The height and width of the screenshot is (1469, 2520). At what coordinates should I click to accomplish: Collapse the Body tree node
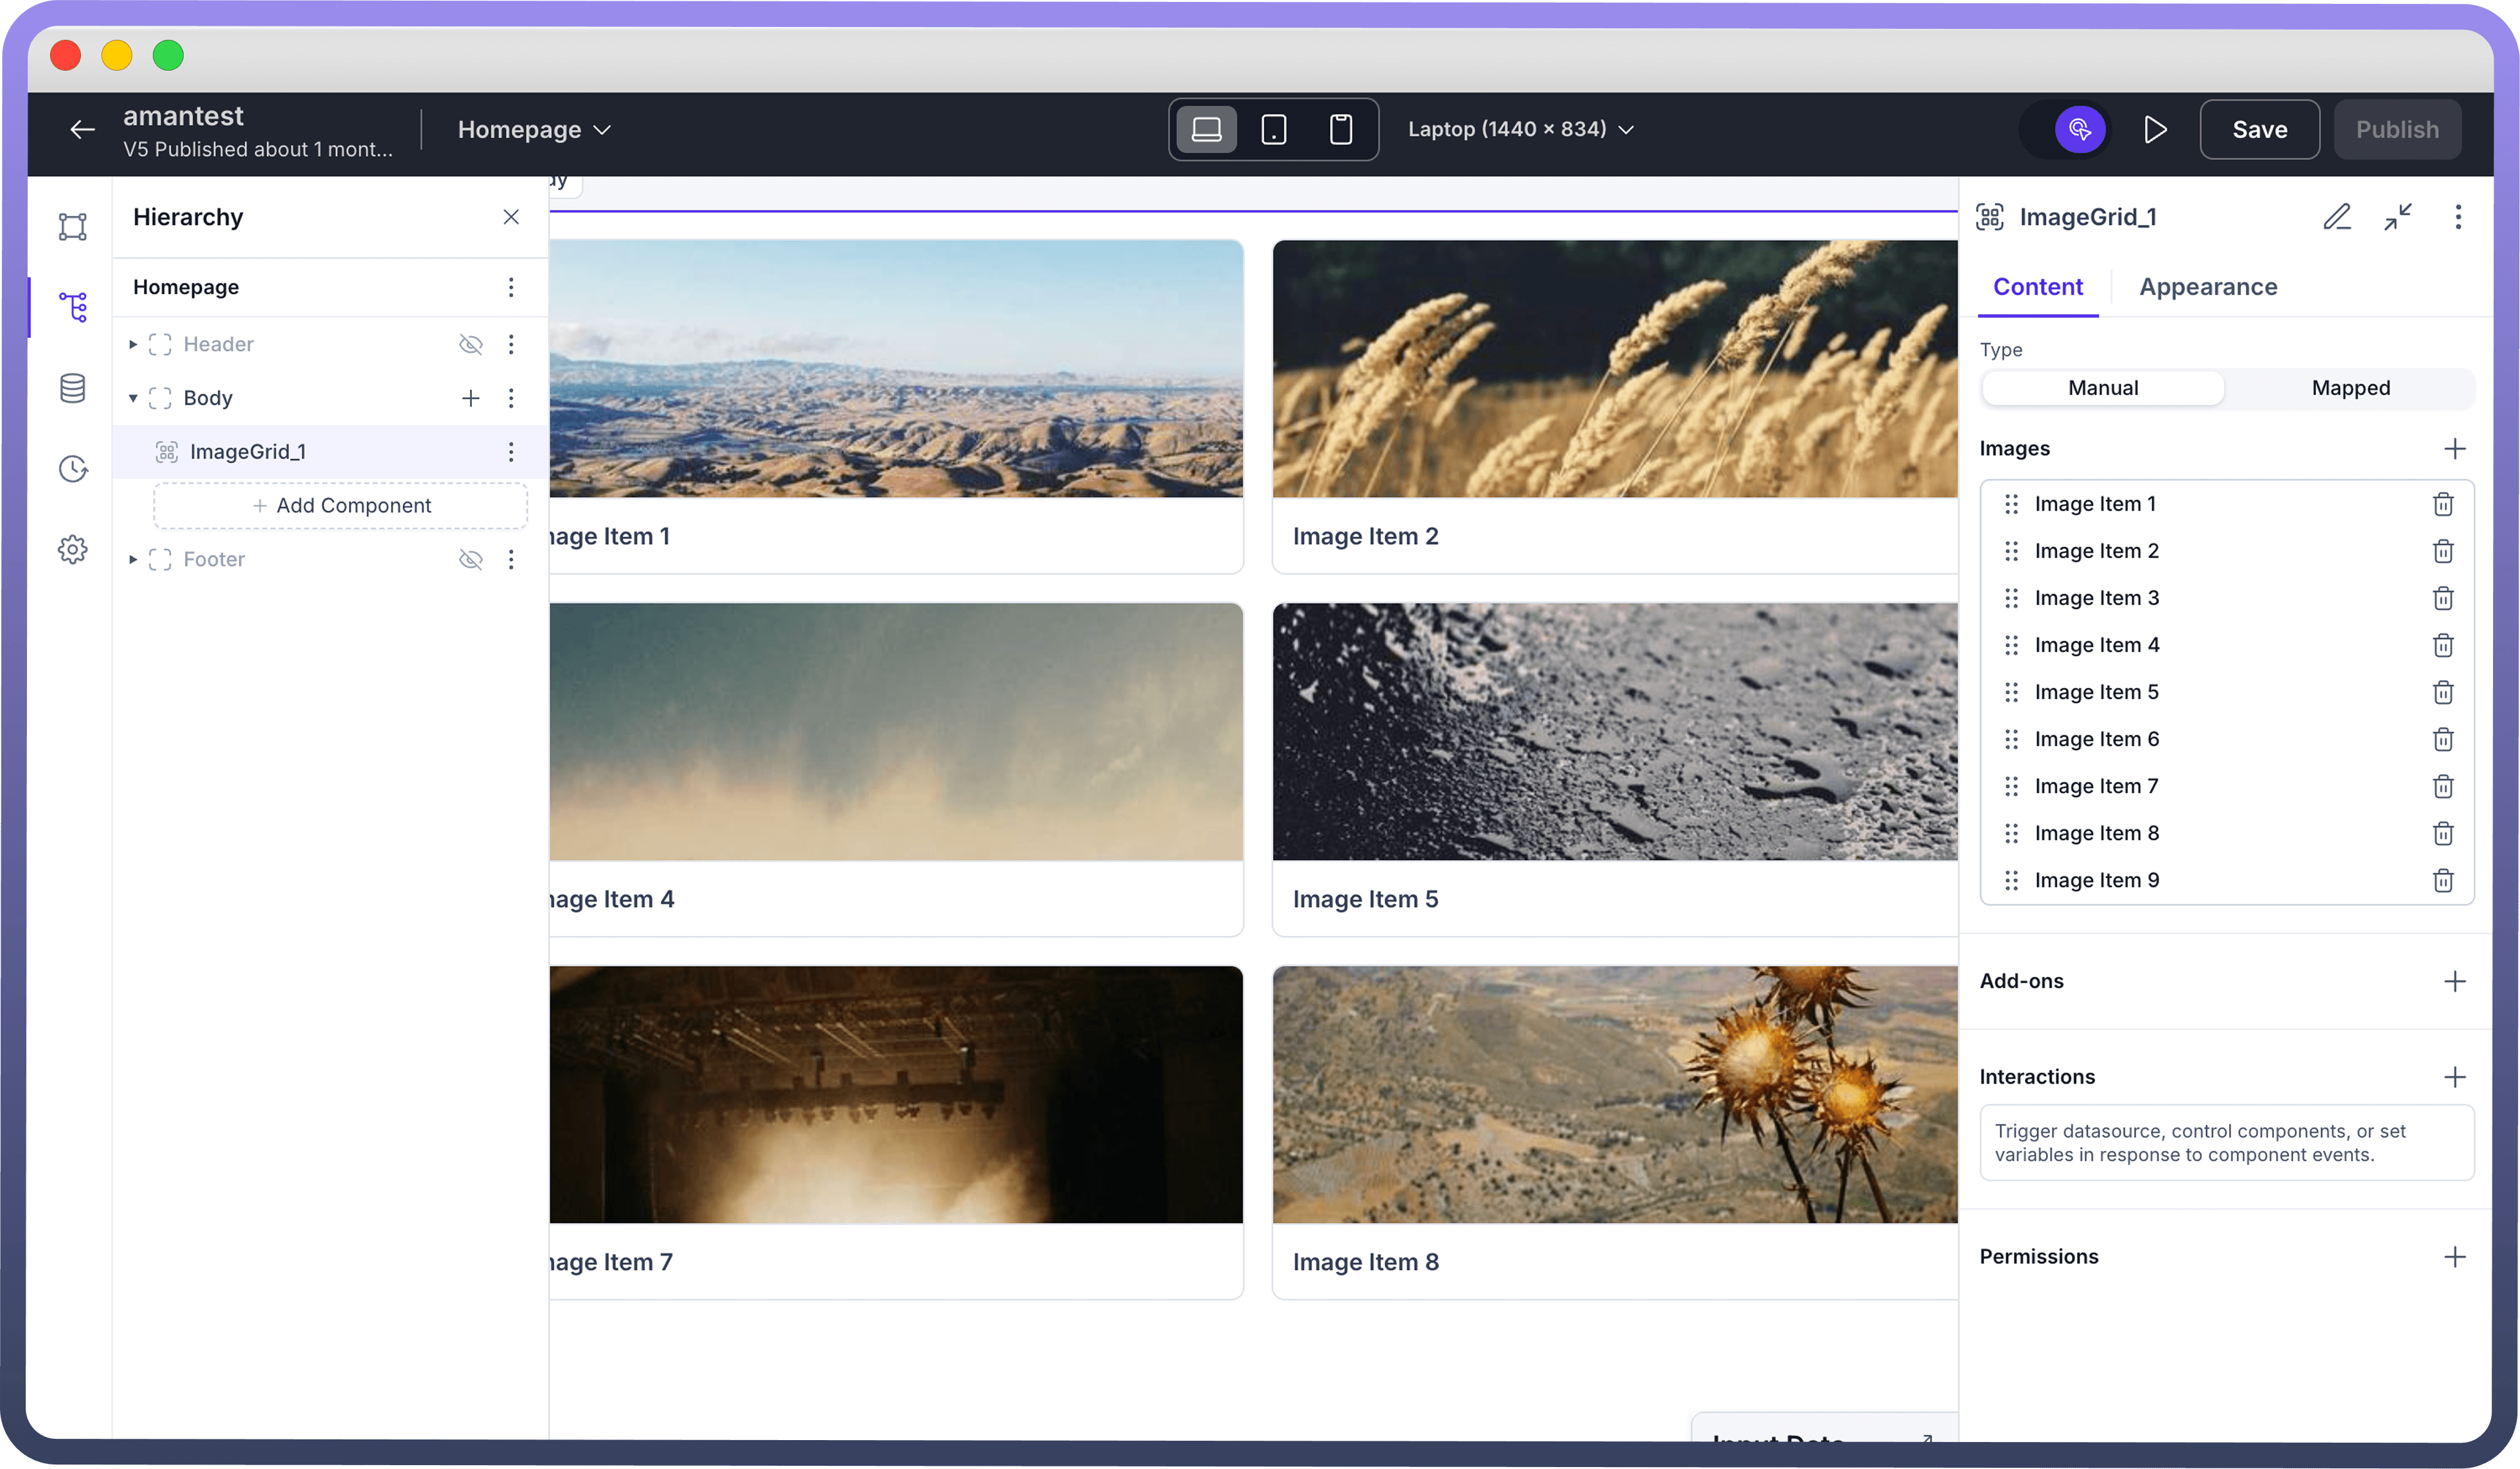point(133,398)
